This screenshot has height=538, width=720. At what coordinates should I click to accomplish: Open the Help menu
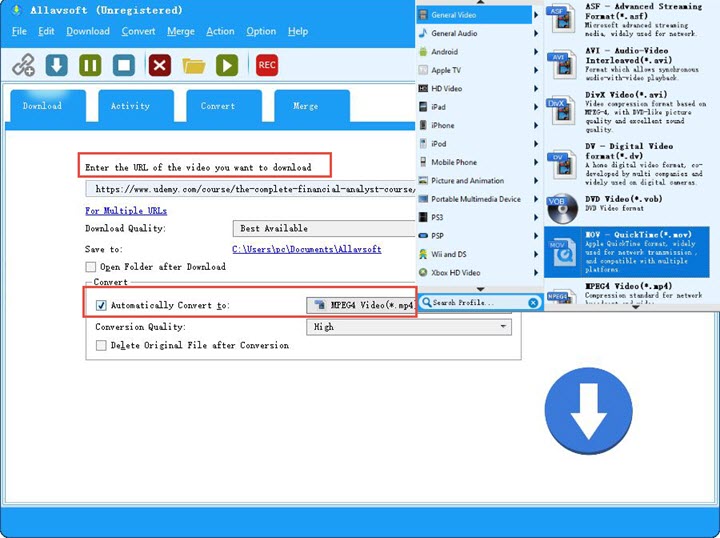click(298, 31)
